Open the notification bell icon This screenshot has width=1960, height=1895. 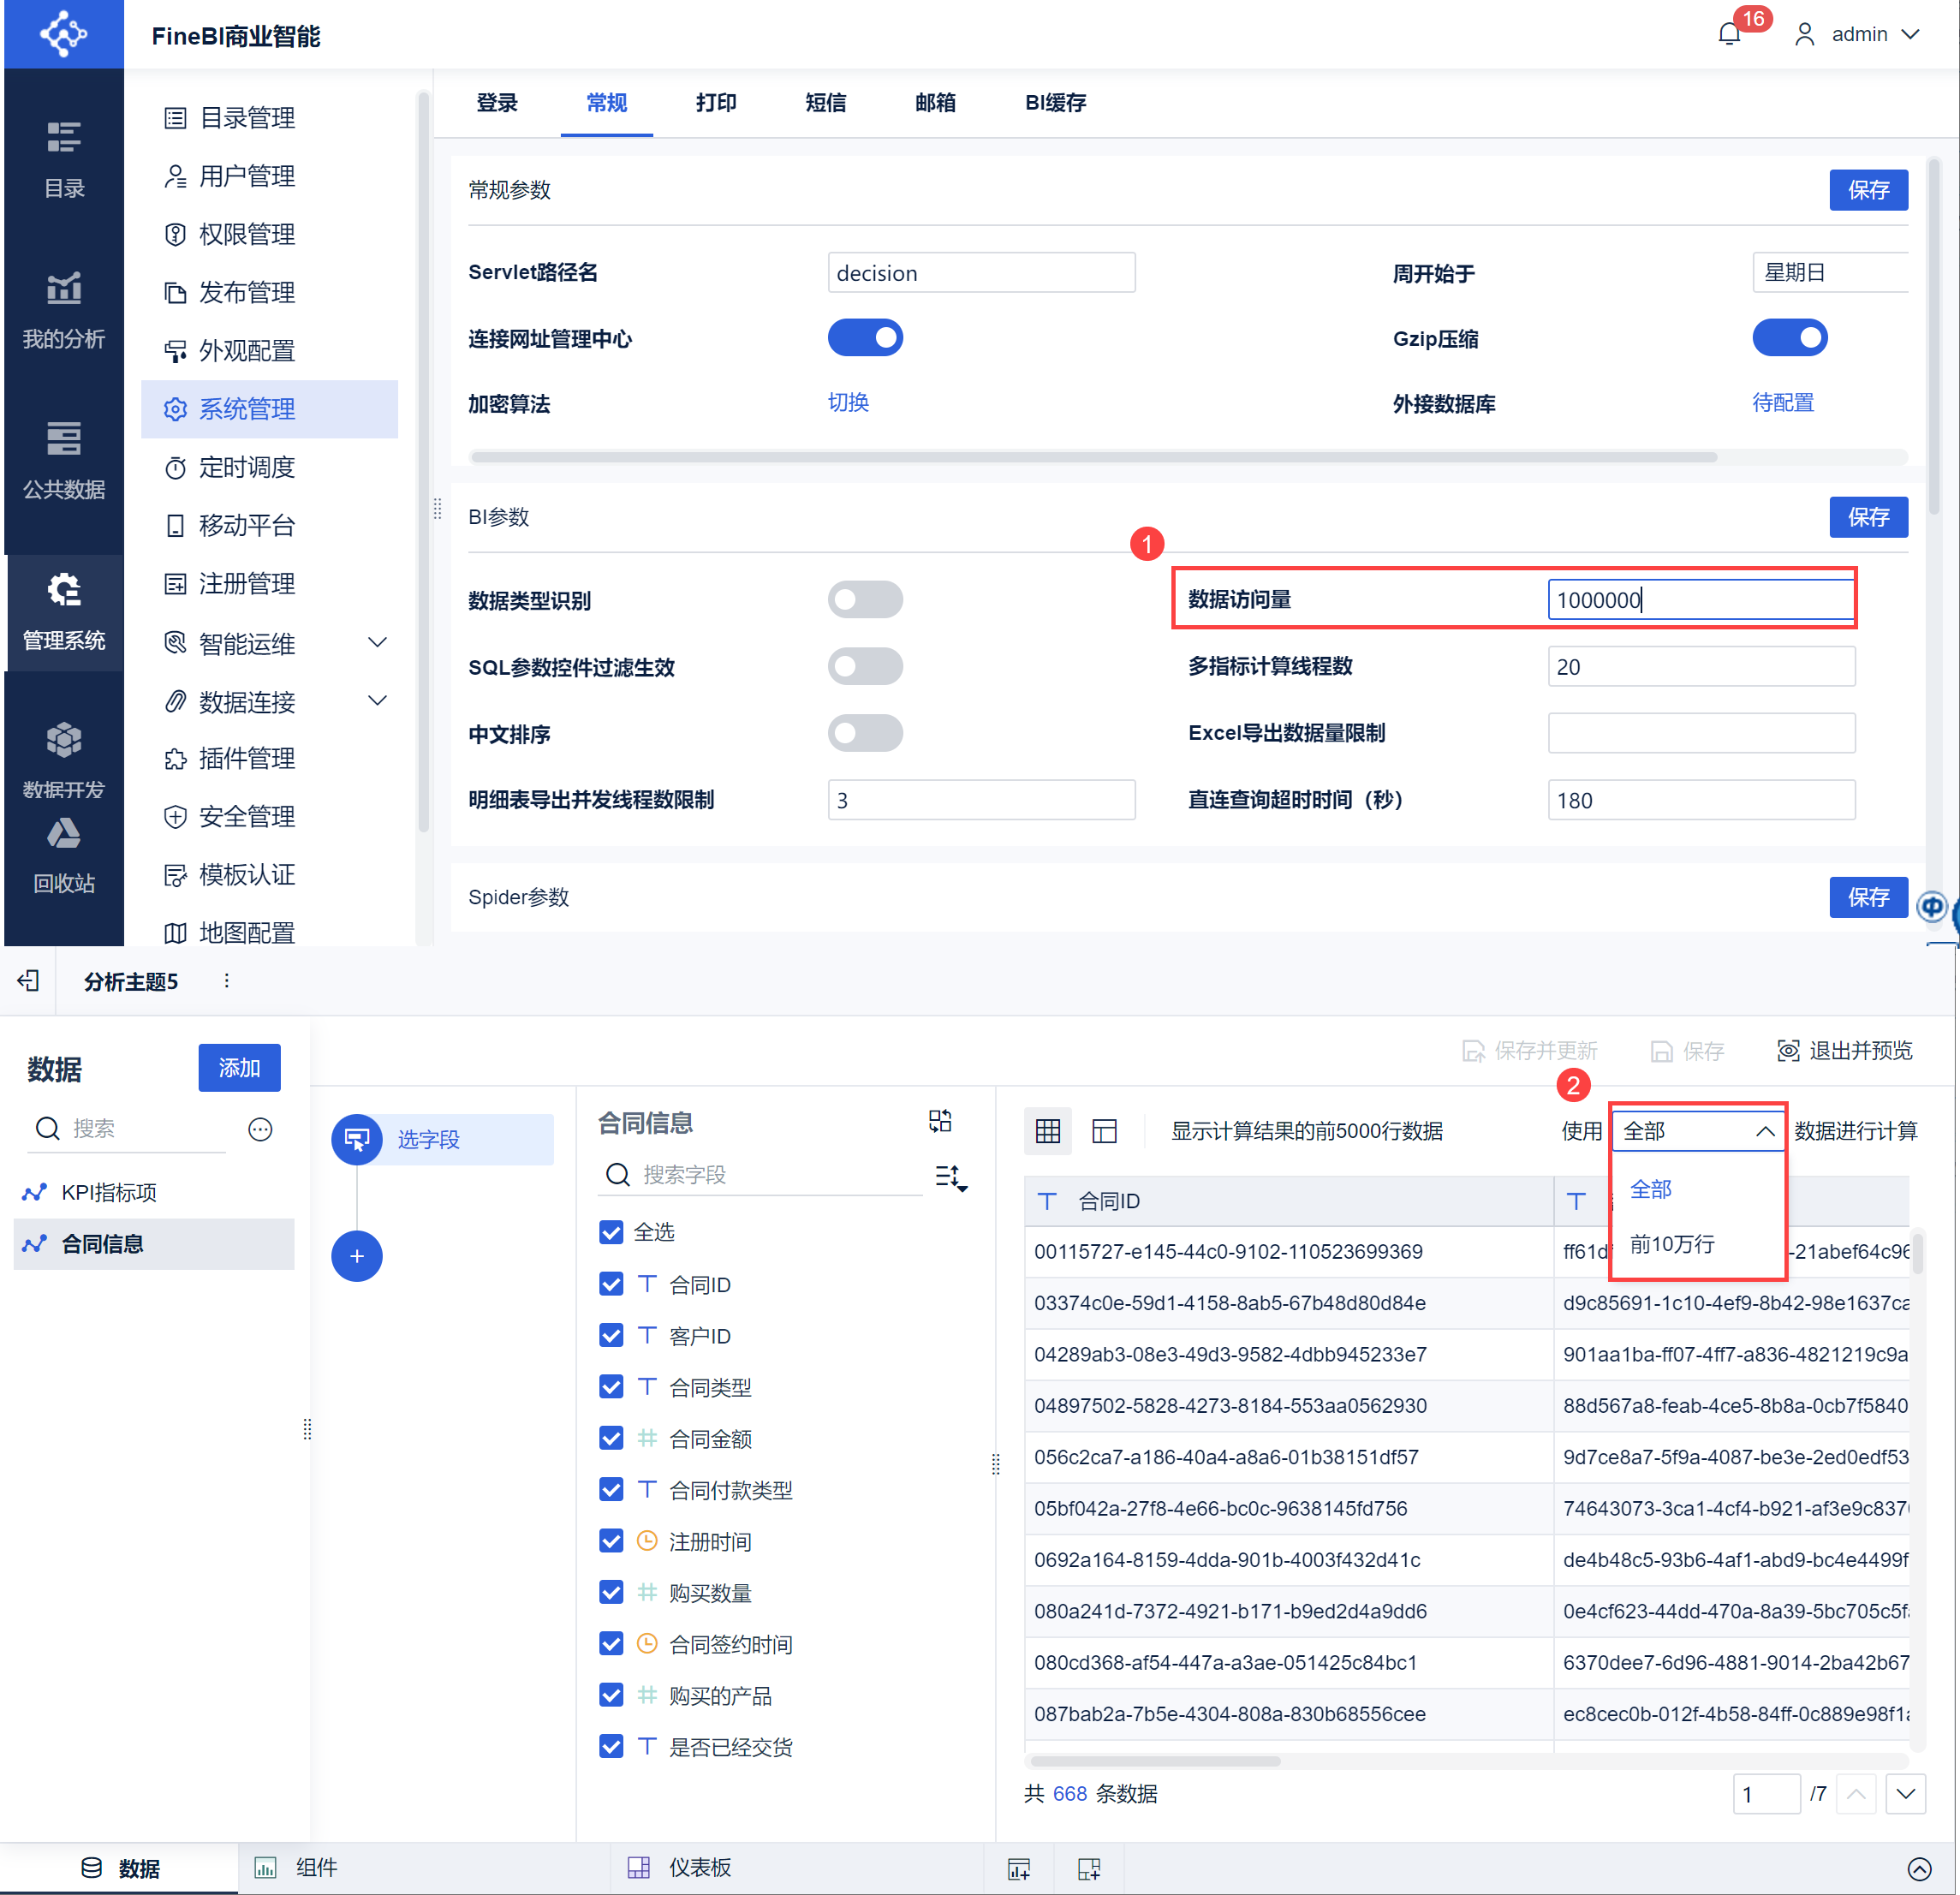click(1729, 35)
